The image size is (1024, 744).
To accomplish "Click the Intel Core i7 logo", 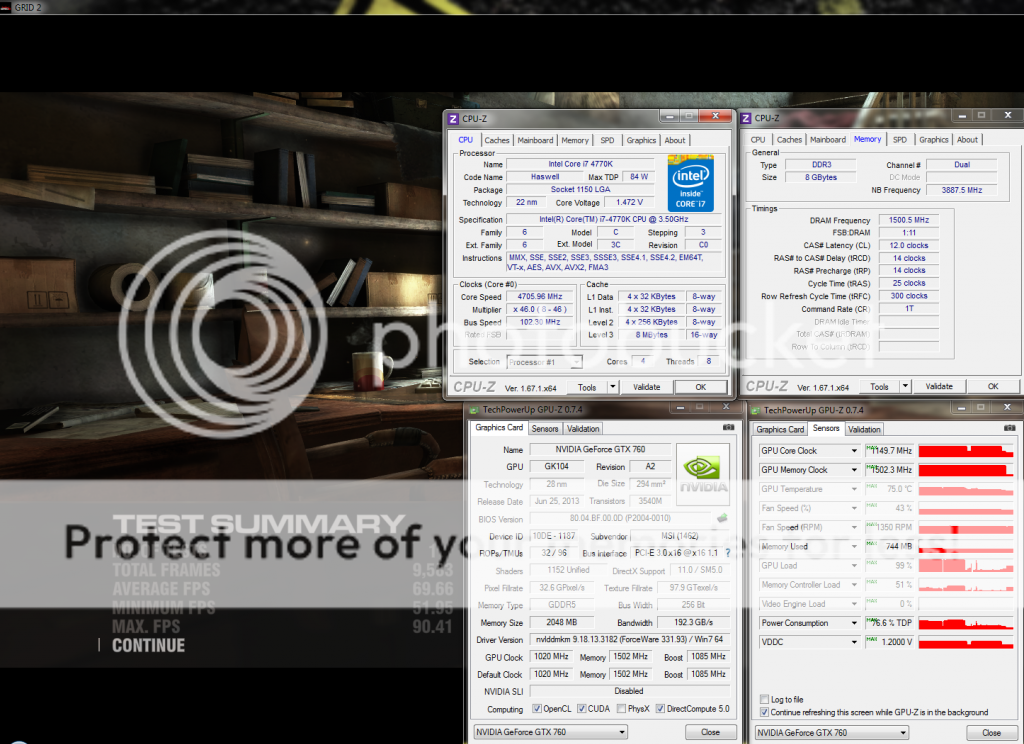I will pos(689,181).
